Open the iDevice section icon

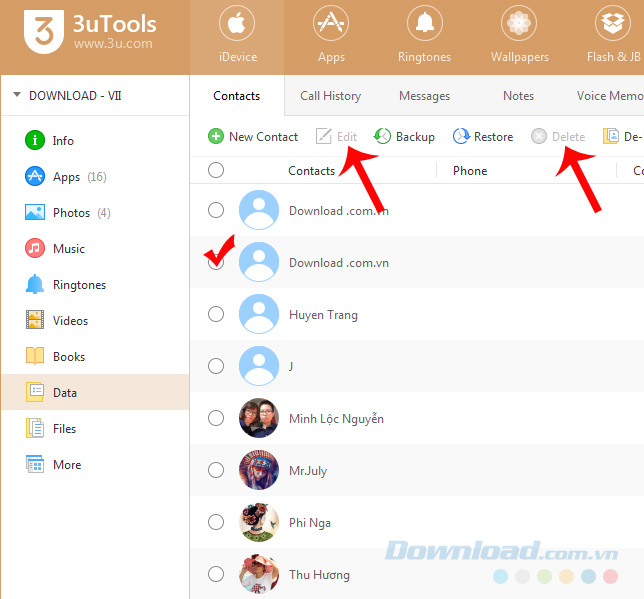point(237,23)
